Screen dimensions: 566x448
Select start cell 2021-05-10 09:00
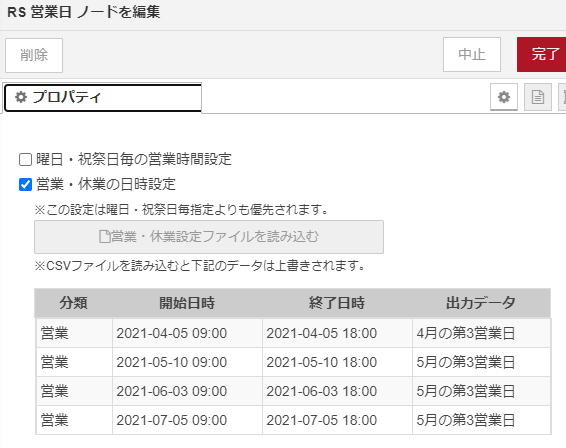point(187,362)
